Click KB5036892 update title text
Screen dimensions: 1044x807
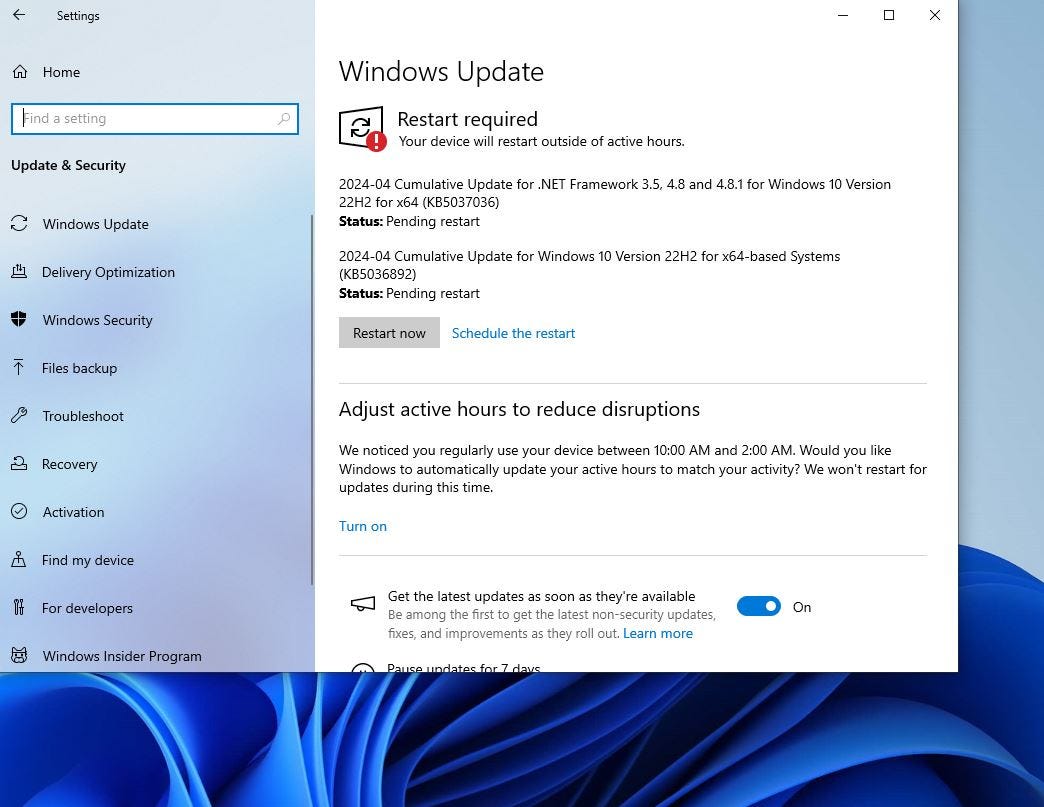click(x=589, y=265)
